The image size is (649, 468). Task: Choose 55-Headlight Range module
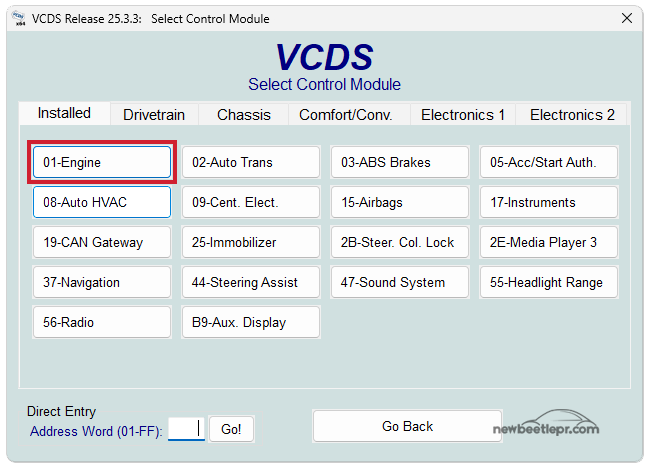coord(549,282)
